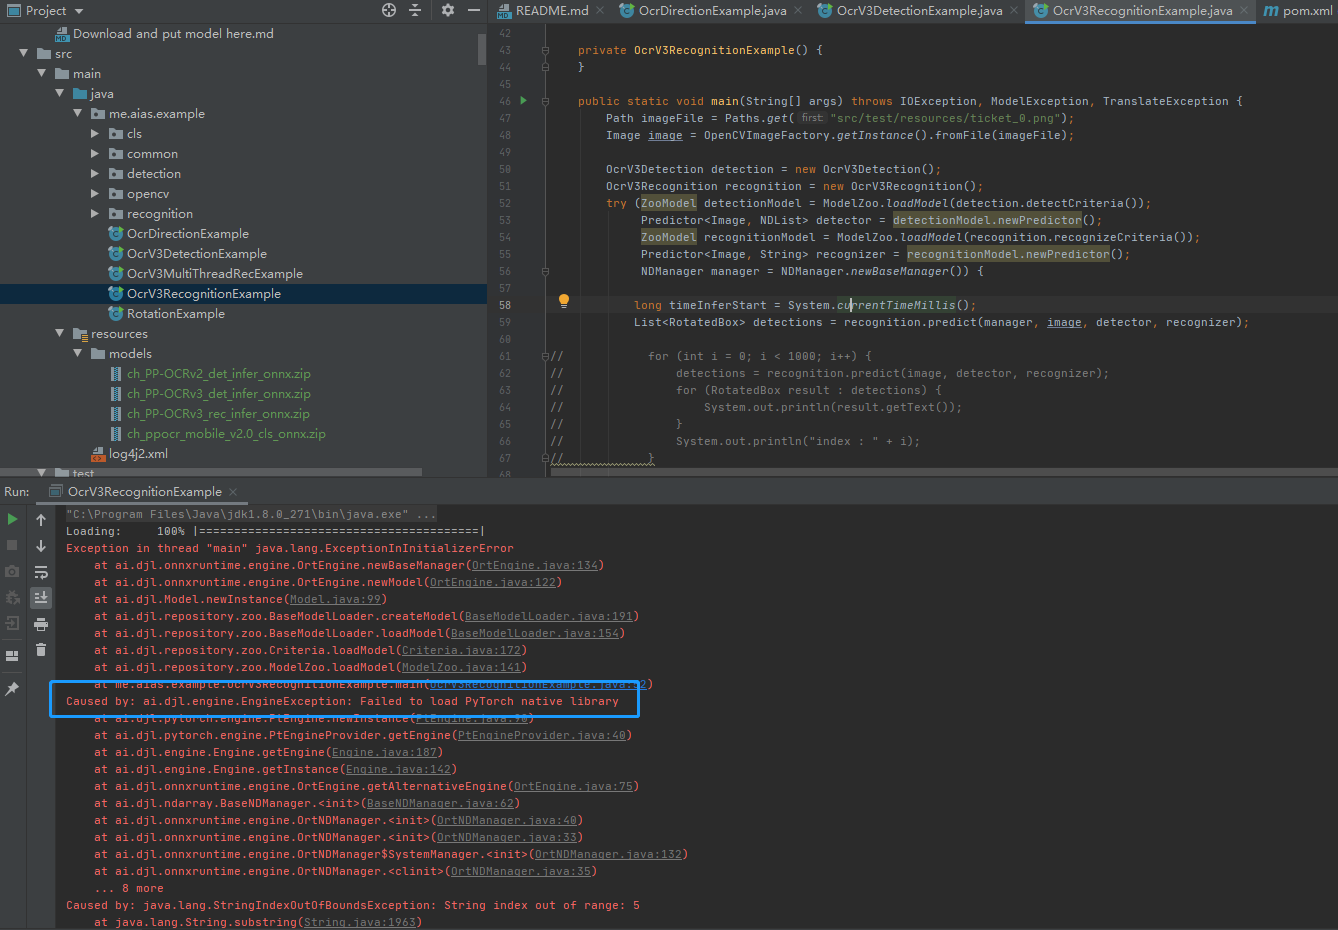Select ch_ppocr_mobile_v2.0_cls_onnx.zip file
This screenshot has height=930, width=1338.
click(226, 433)
